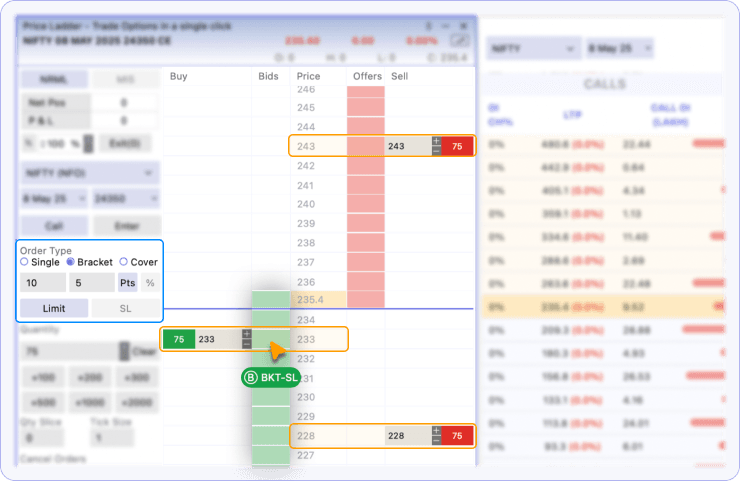Click price 232 in the ladder
740x481 pixels.
point(306,359)
